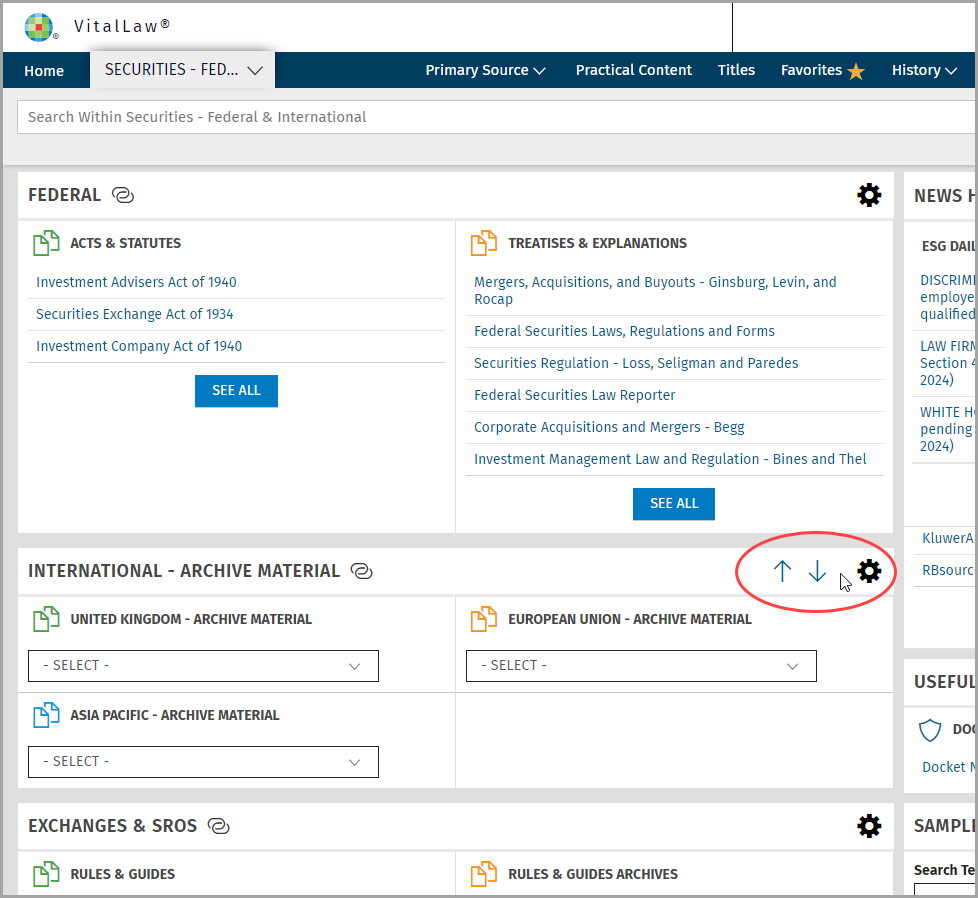The width and height of the screenshot is (978, 898).
Task: Open the FEDERAL section gear settings
Action: coord(869,195)
